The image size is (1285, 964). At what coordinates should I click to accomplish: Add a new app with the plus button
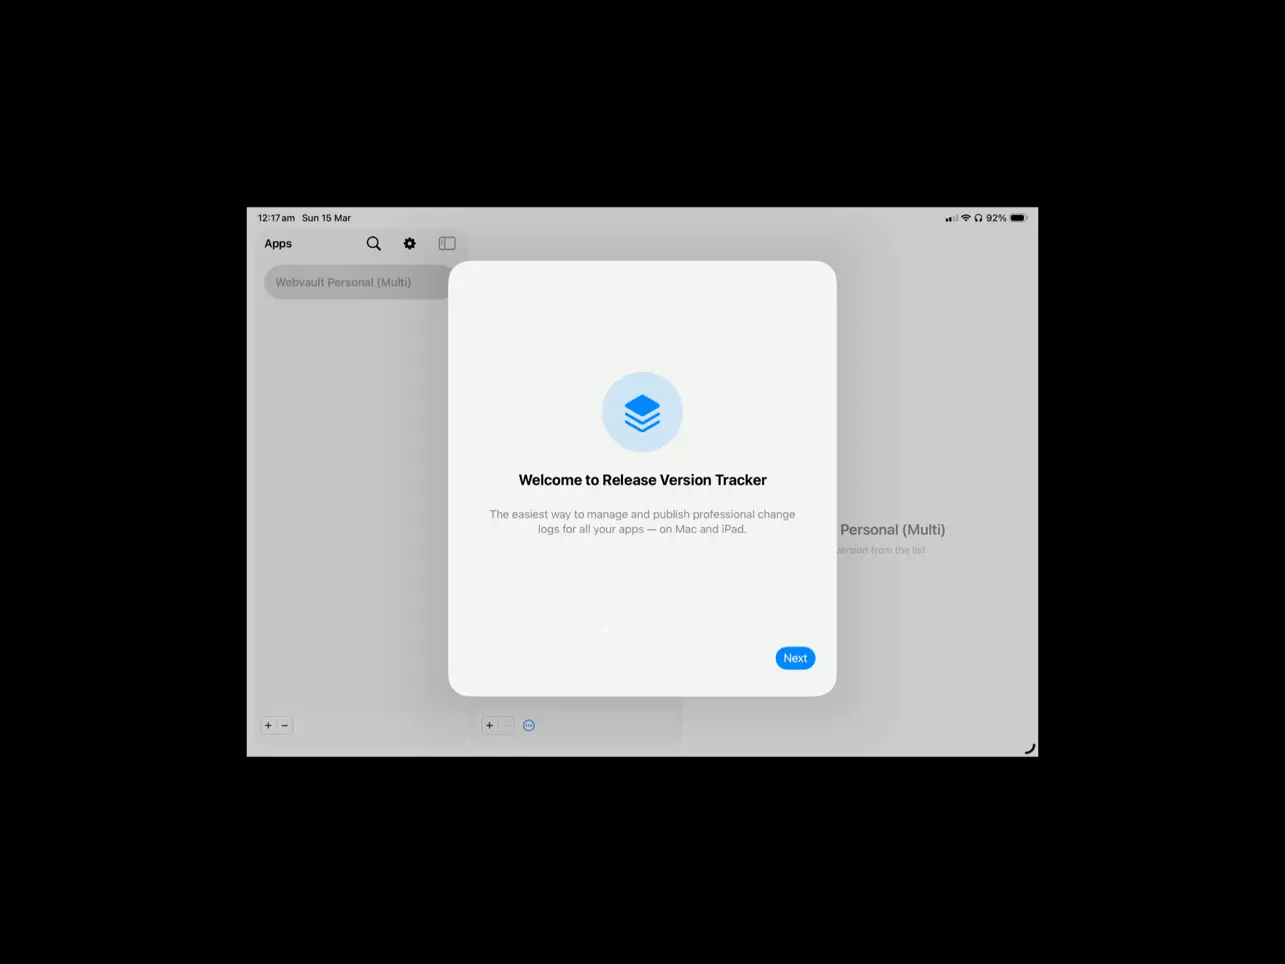pyautogui.click(x=268, y=725)
